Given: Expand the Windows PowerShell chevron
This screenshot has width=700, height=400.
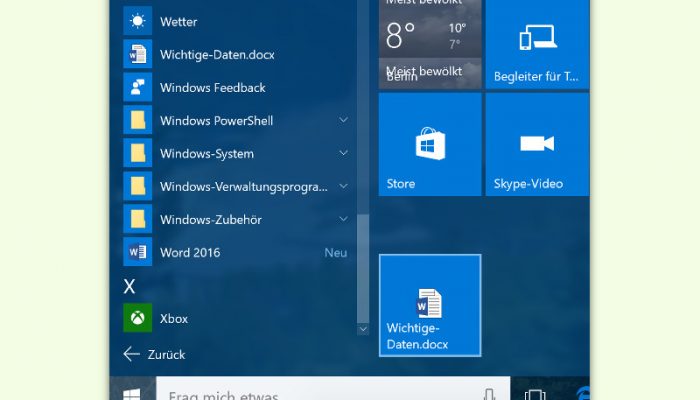Looking at the screenshot, I should point(343,120).
